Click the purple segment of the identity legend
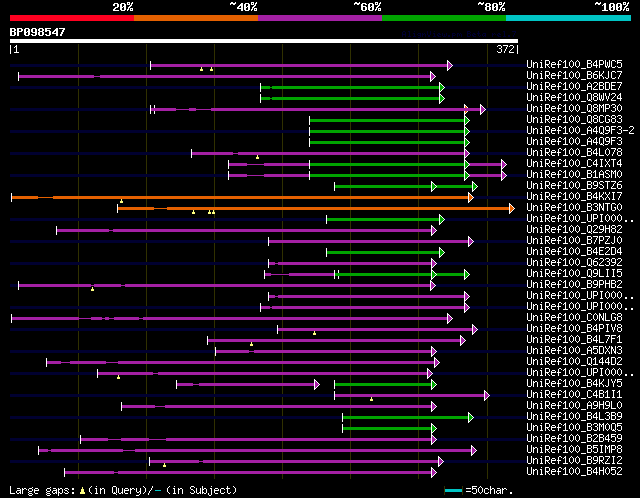 click(x=320, y=18)
